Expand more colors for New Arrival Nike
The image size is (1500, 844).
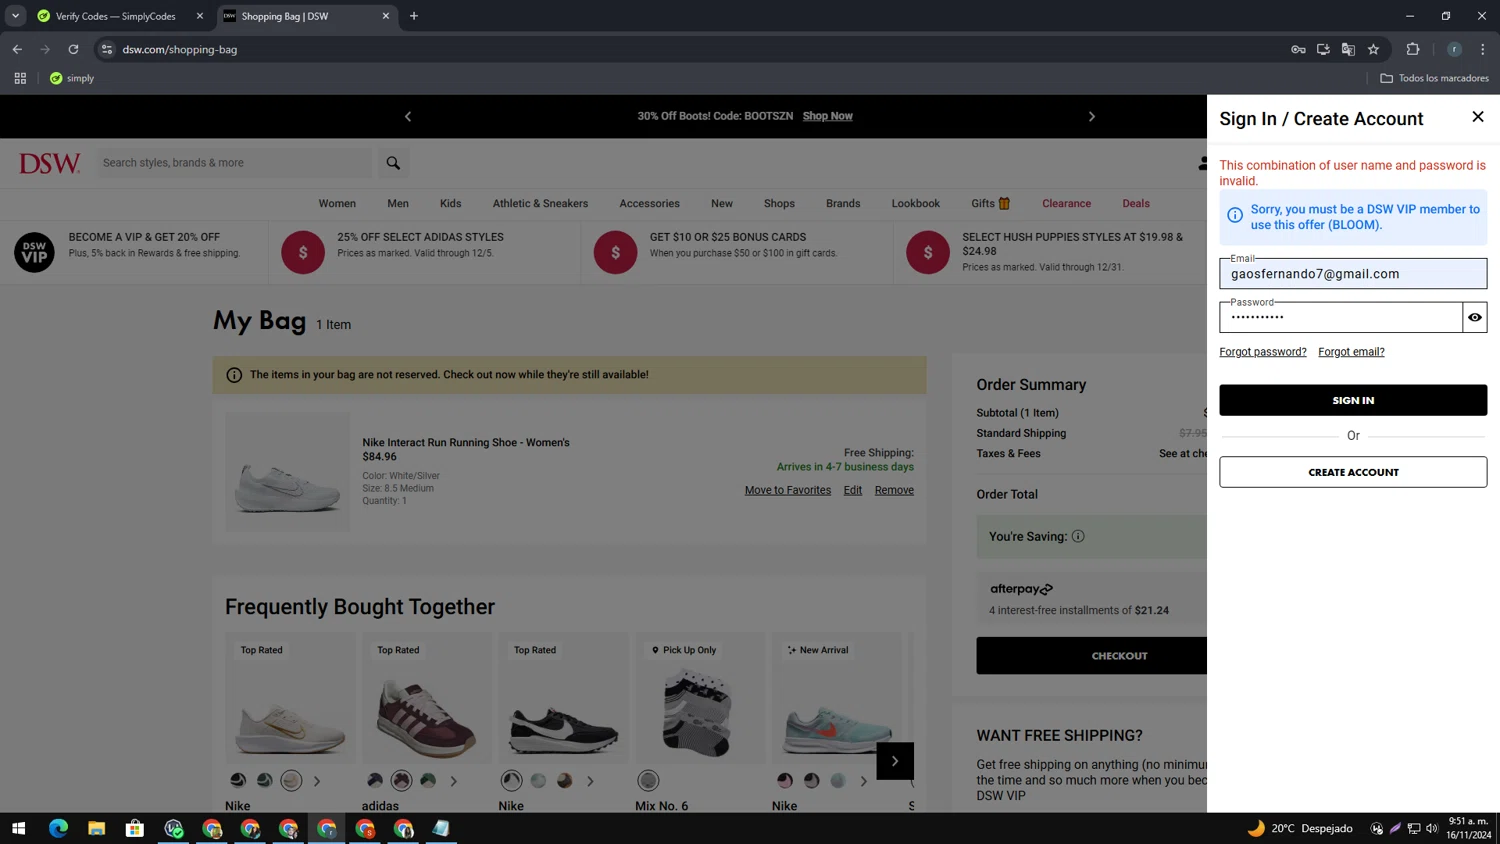864,781
